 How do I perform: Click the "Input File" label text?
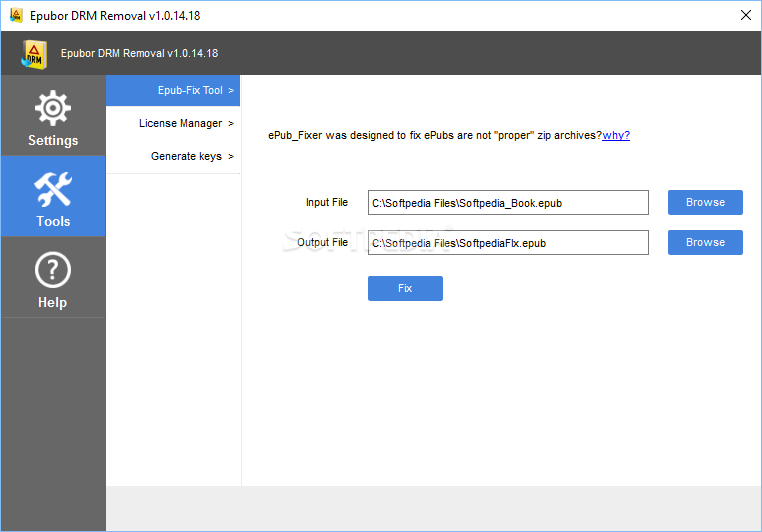tap(327, 202)
